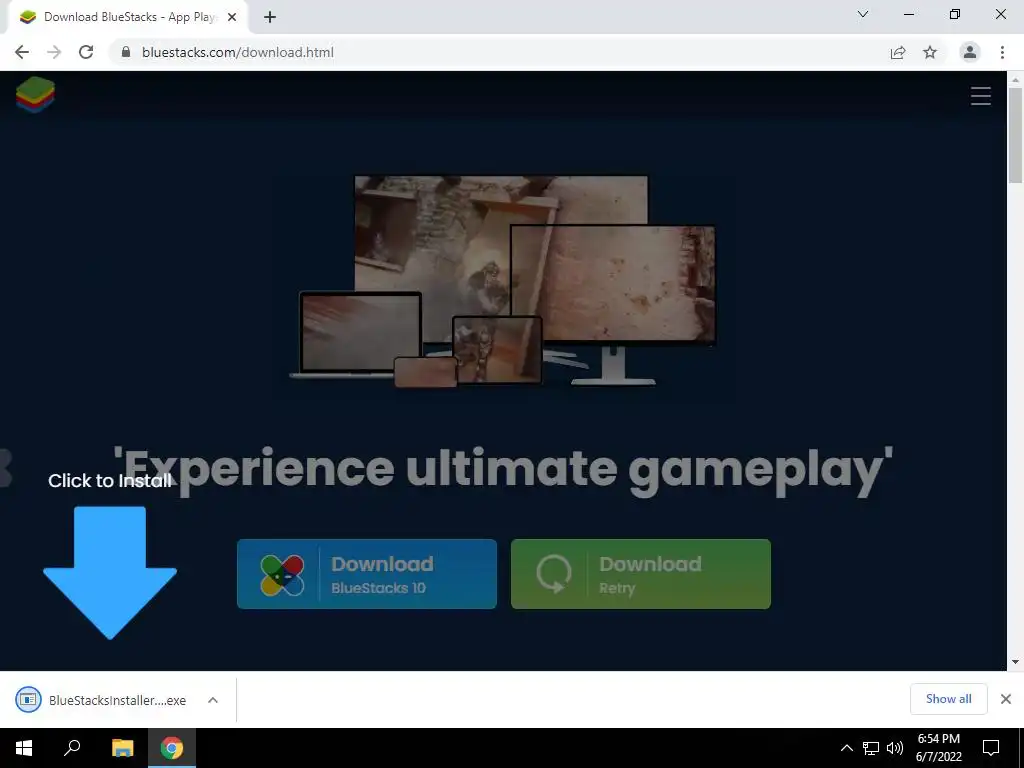
Task: Share this page icon
Action: [x=898, y=52]
